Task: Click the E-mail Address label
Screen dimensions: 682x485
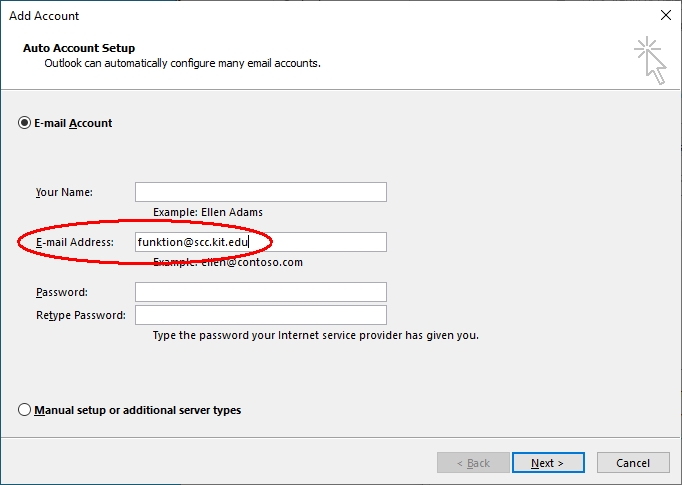Action: coord(74,242)
